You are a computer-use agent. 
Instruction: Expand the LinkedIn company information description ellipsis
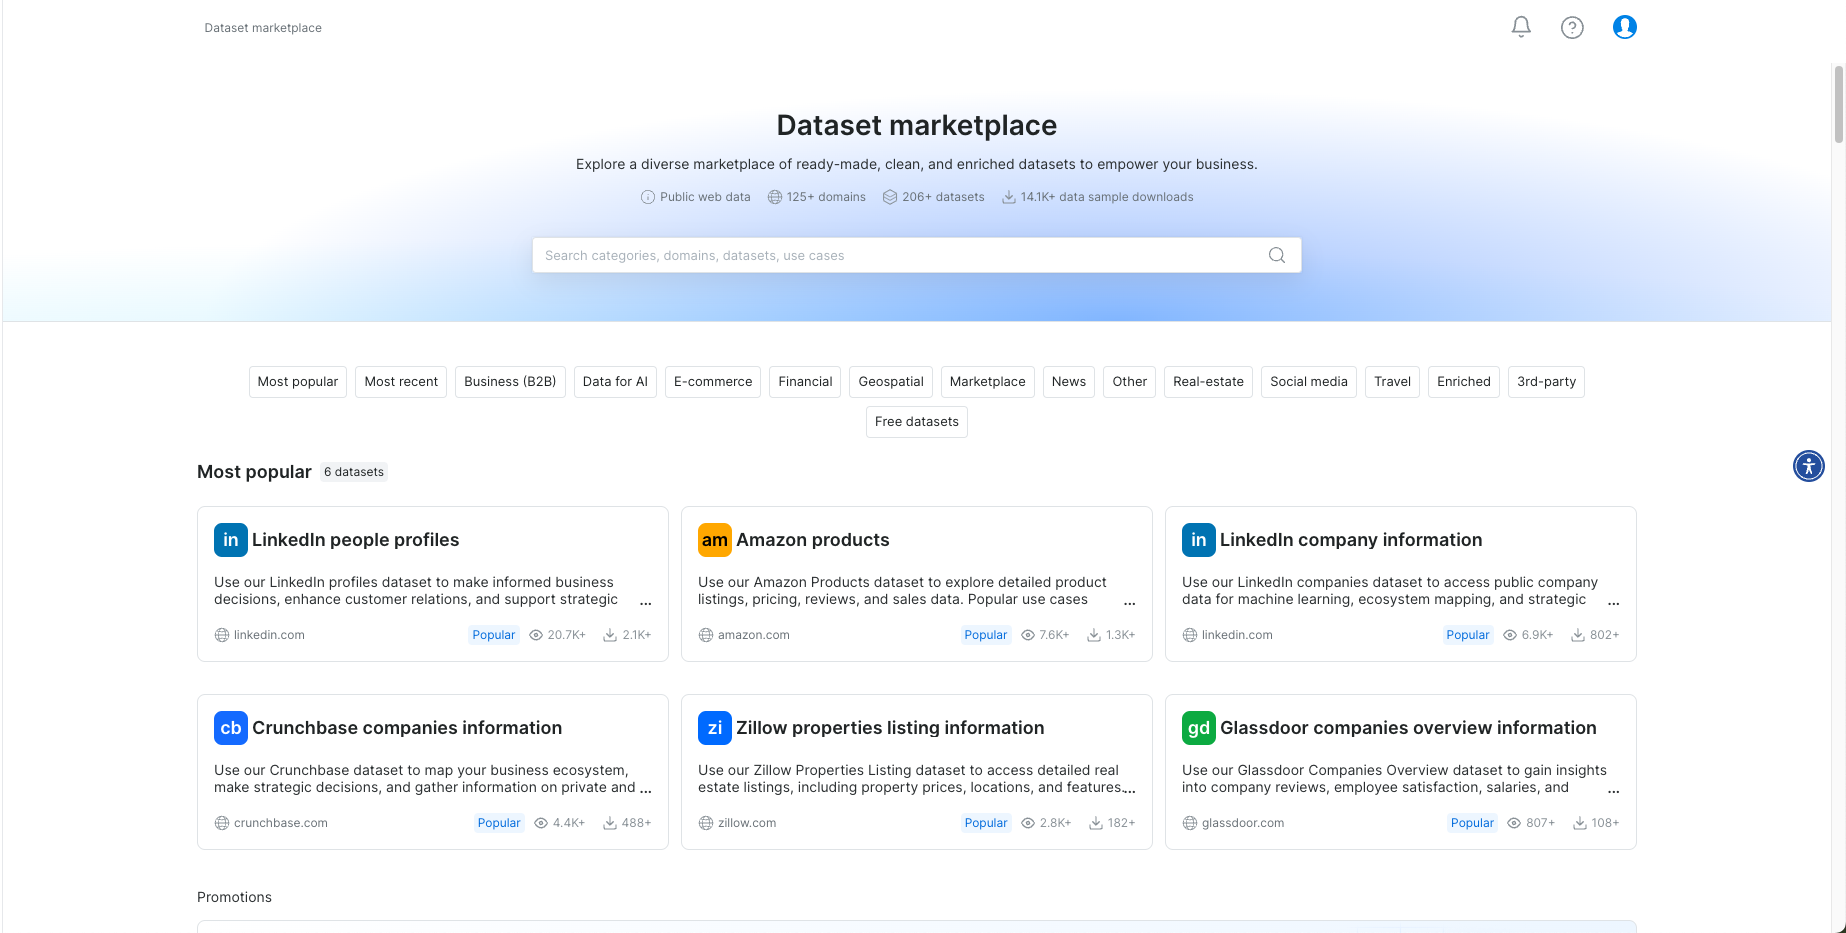point(1614,602)
